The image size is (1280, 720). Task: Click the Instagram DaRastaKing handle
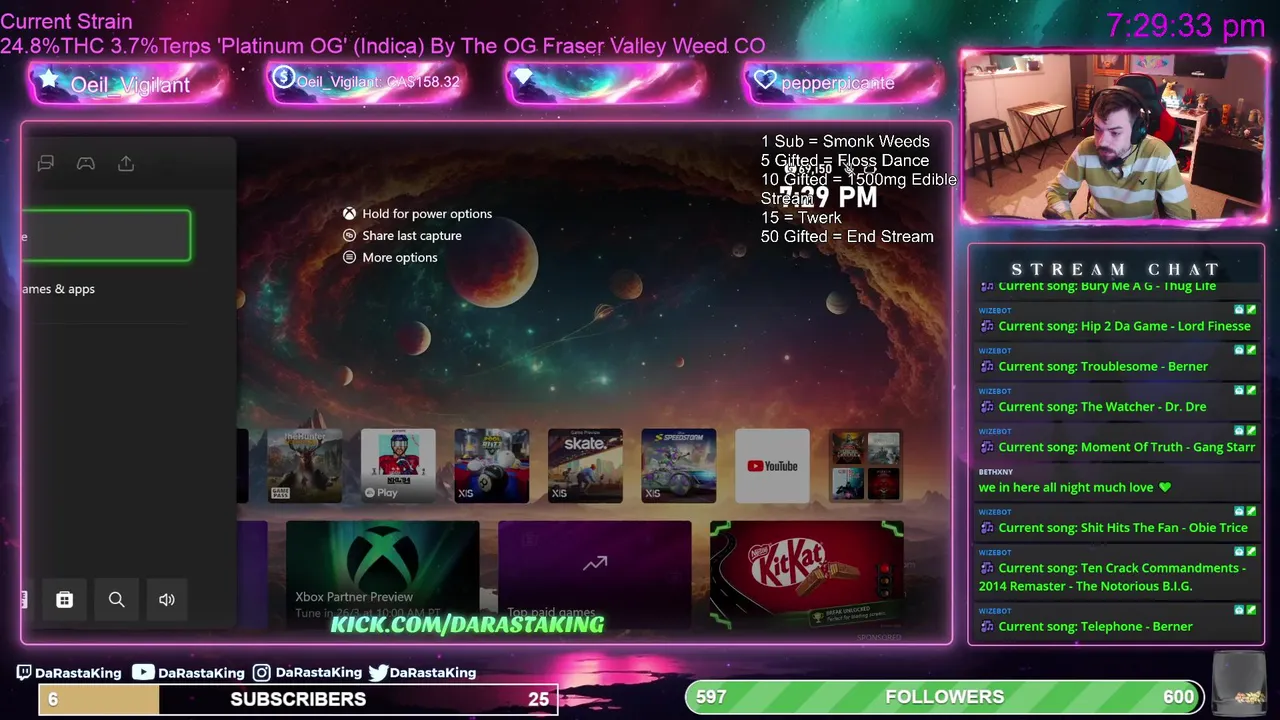tap(307, 673)
